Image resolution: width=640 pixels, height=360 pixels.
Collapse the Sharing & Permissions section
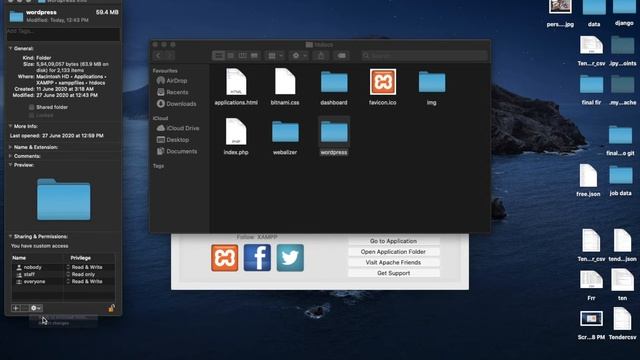click(x=10, y=236)
